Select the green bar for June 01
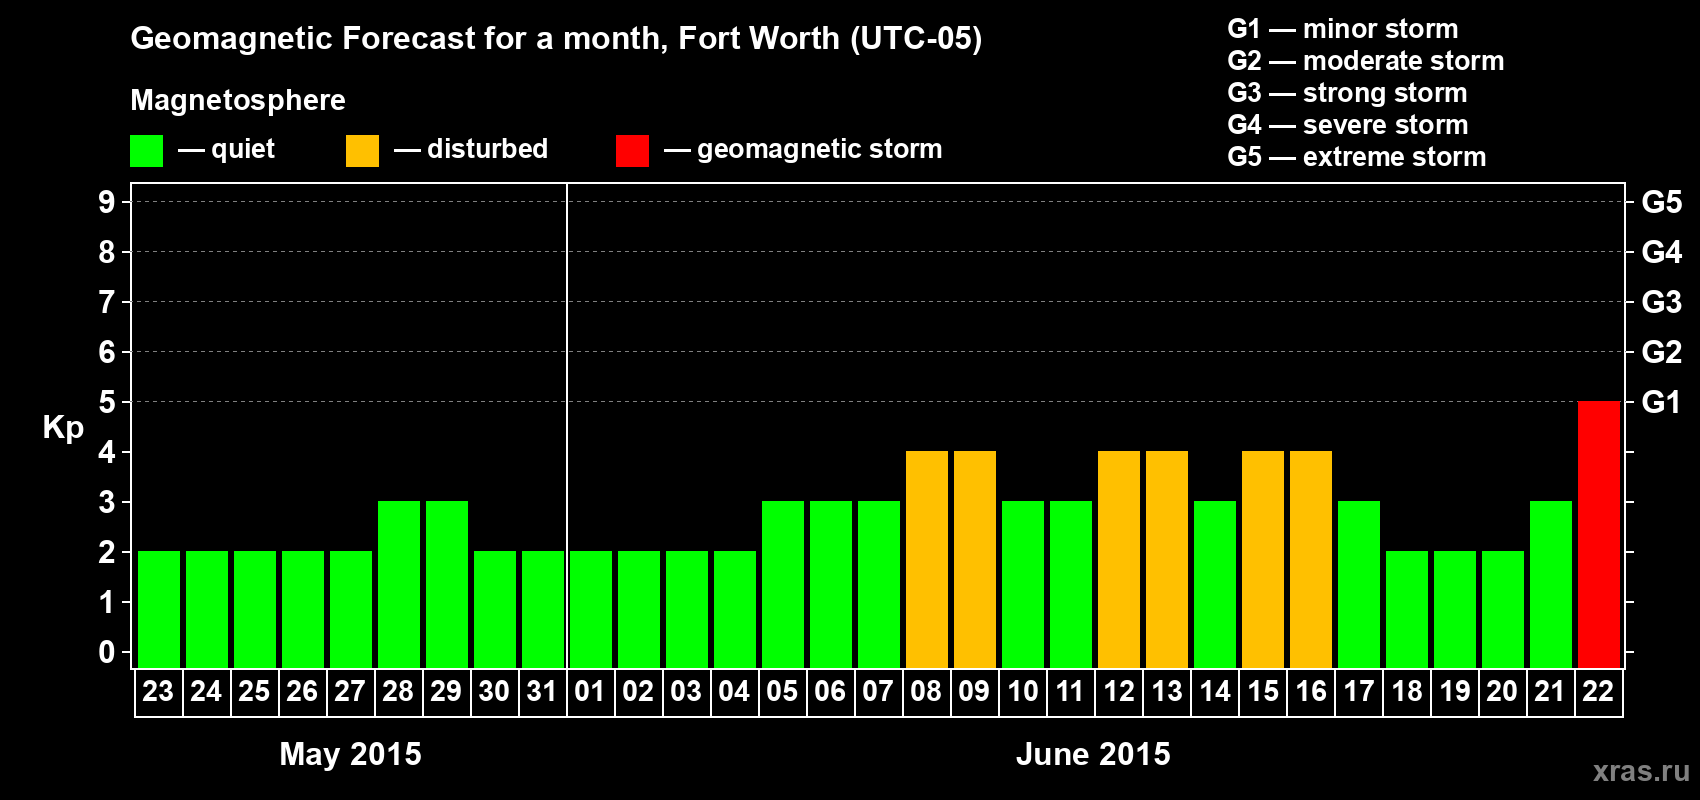Viewport: 1700px width, 800px height. click(x=591, y=609)
